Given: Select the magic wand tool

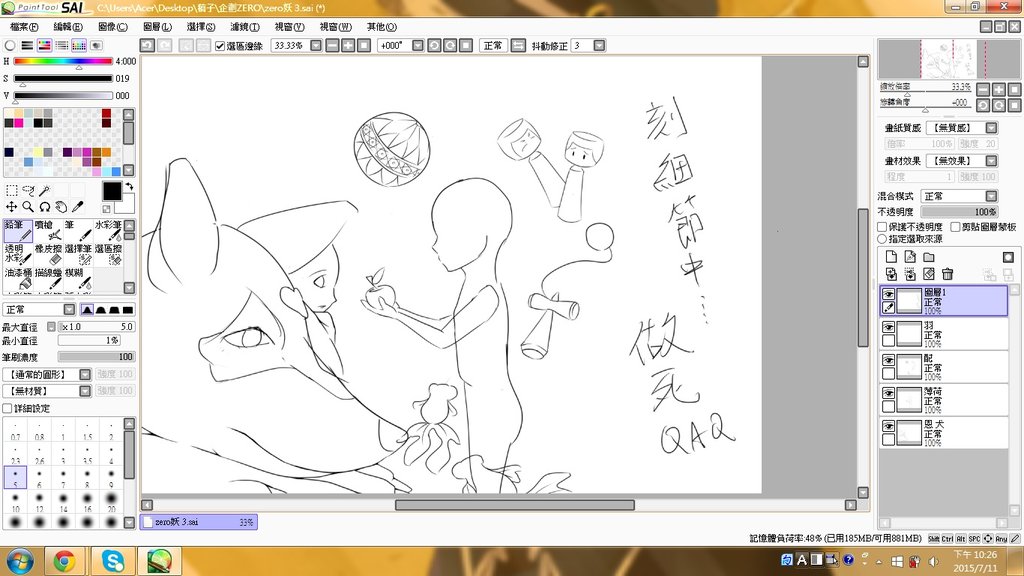Looking at the screenshot, I should 44,190.
